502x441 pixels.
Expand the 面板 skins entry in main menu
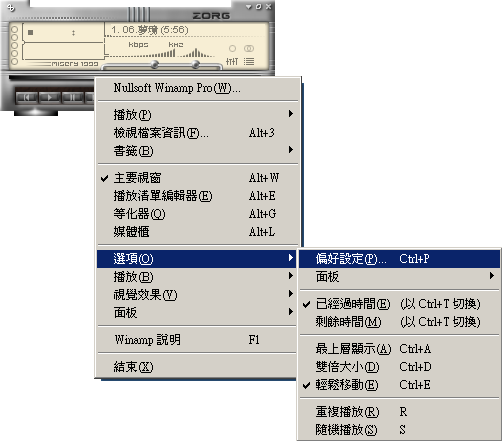coord(197,313)
